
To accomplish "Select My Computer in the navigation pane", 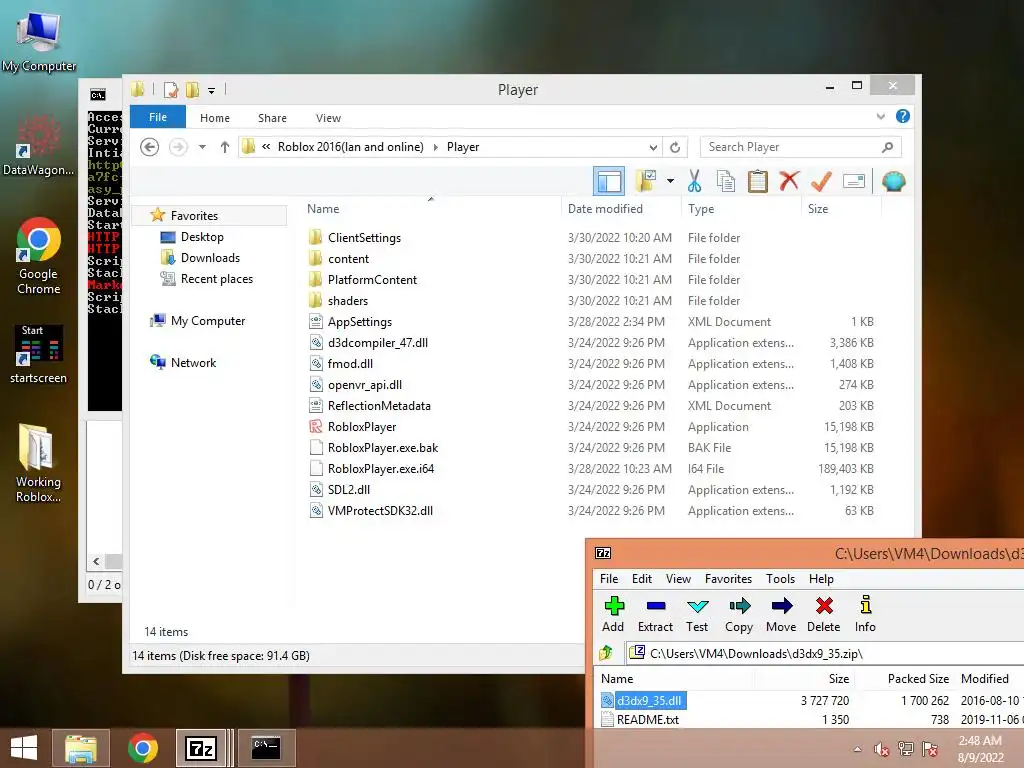I will 208,321.
